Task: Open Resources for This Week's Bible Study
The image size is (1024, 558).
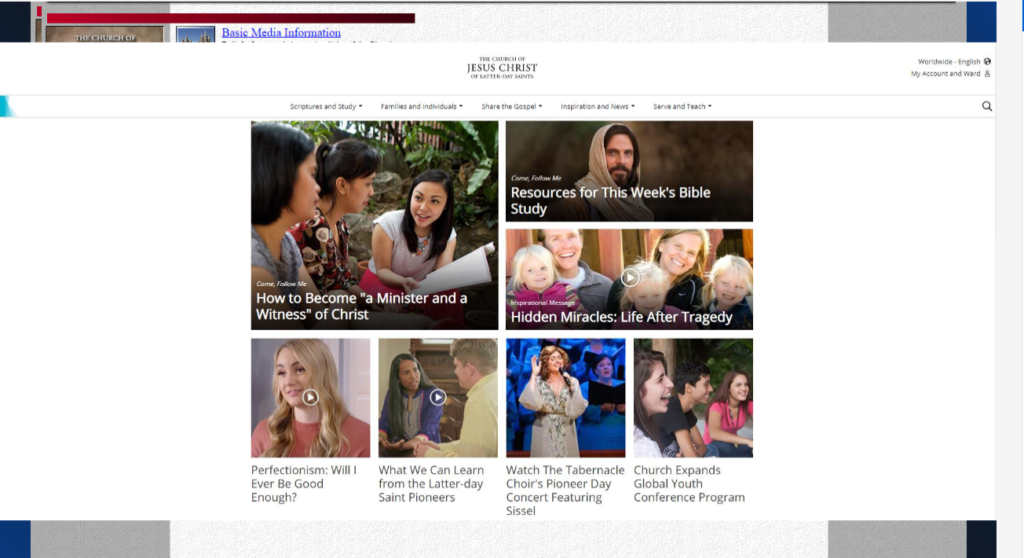Action: coord(609,200)
